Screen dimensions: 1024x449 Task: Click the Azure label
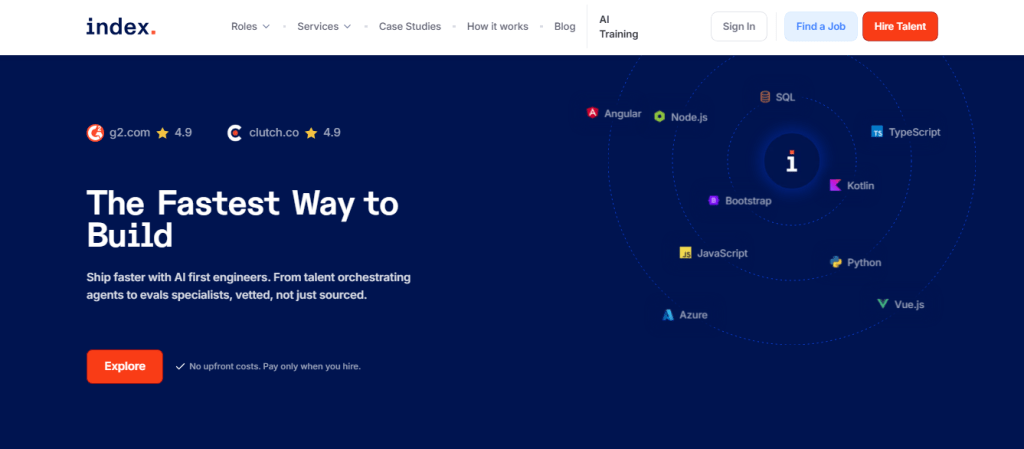694,315
